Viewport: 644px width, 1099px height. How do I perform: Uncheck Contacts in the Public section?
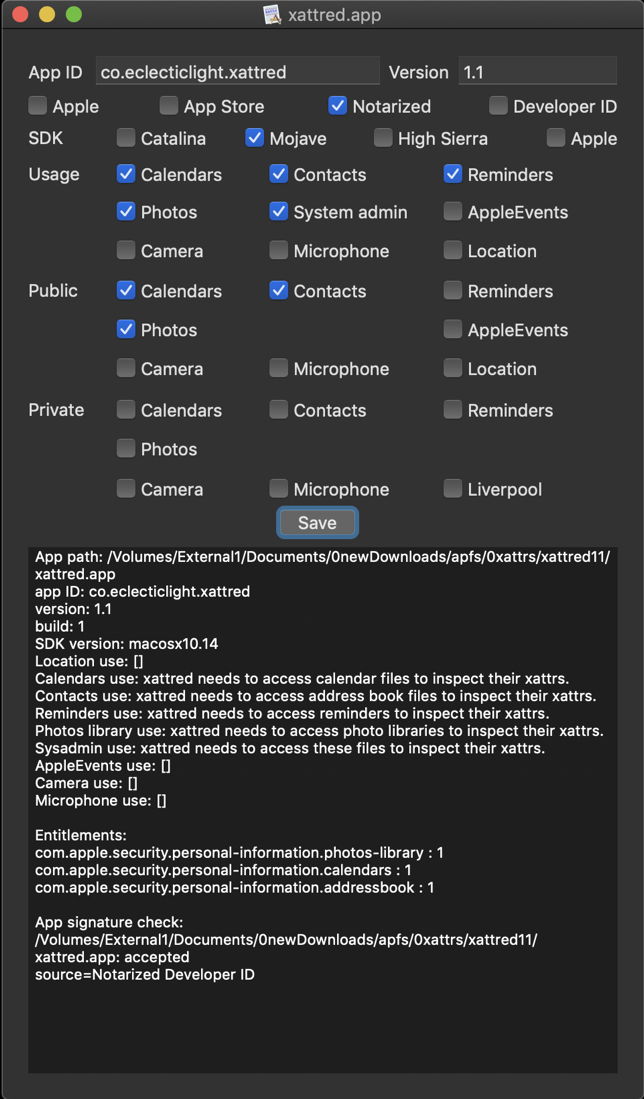tap(279, 290)
